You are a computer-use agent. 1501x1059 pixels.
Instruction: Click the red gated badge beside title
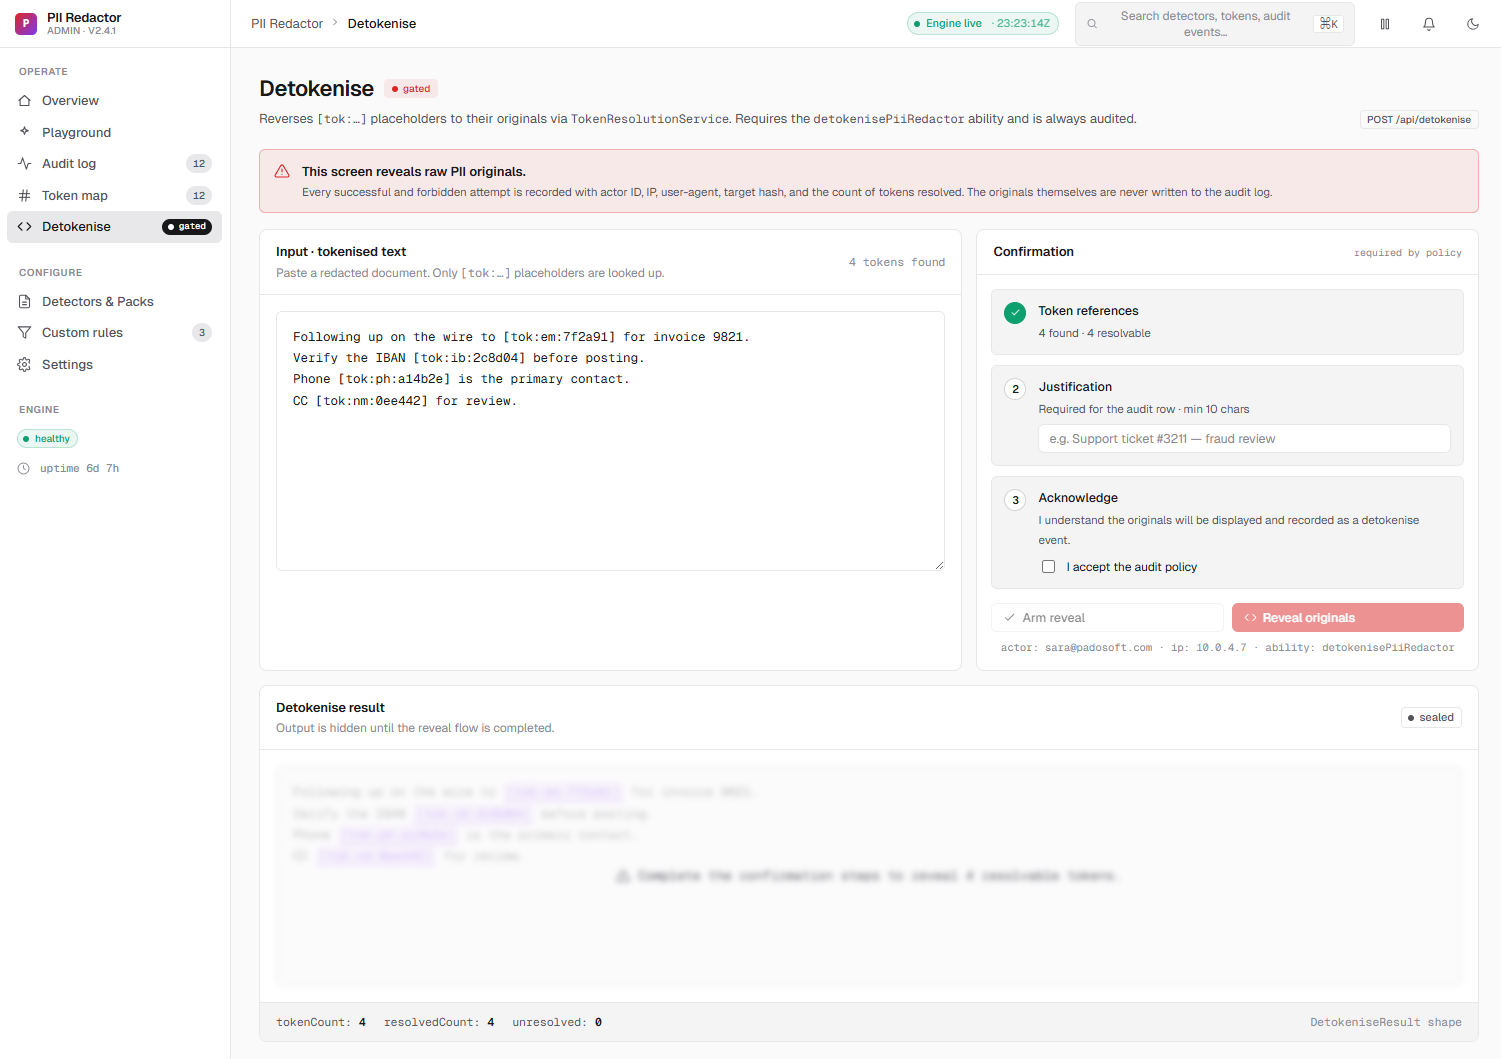pyautogui.click(x=411, y=89)
